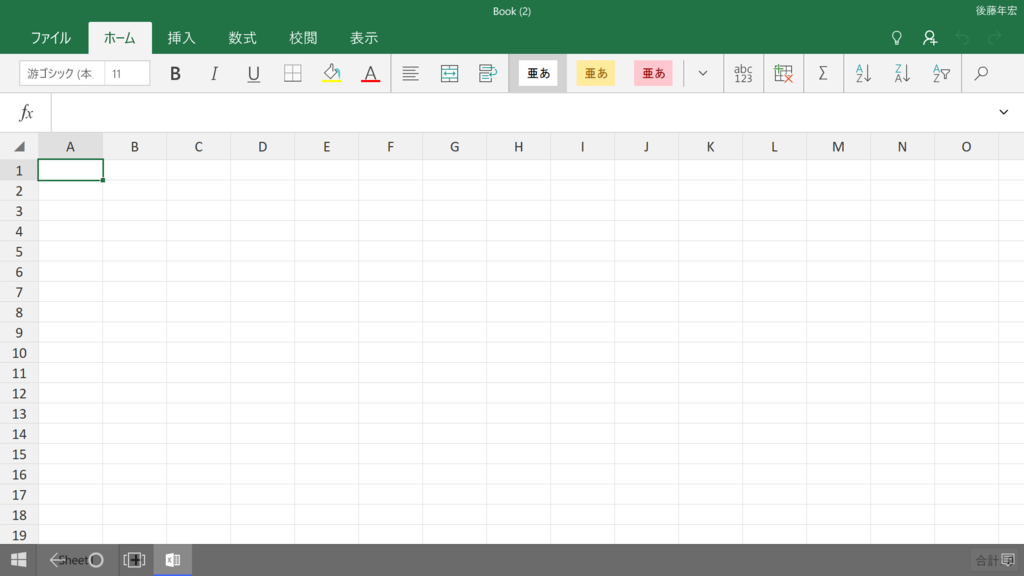Click the select all corner triangle
This screenshot has width=1024, height=576.
point(19,146)
